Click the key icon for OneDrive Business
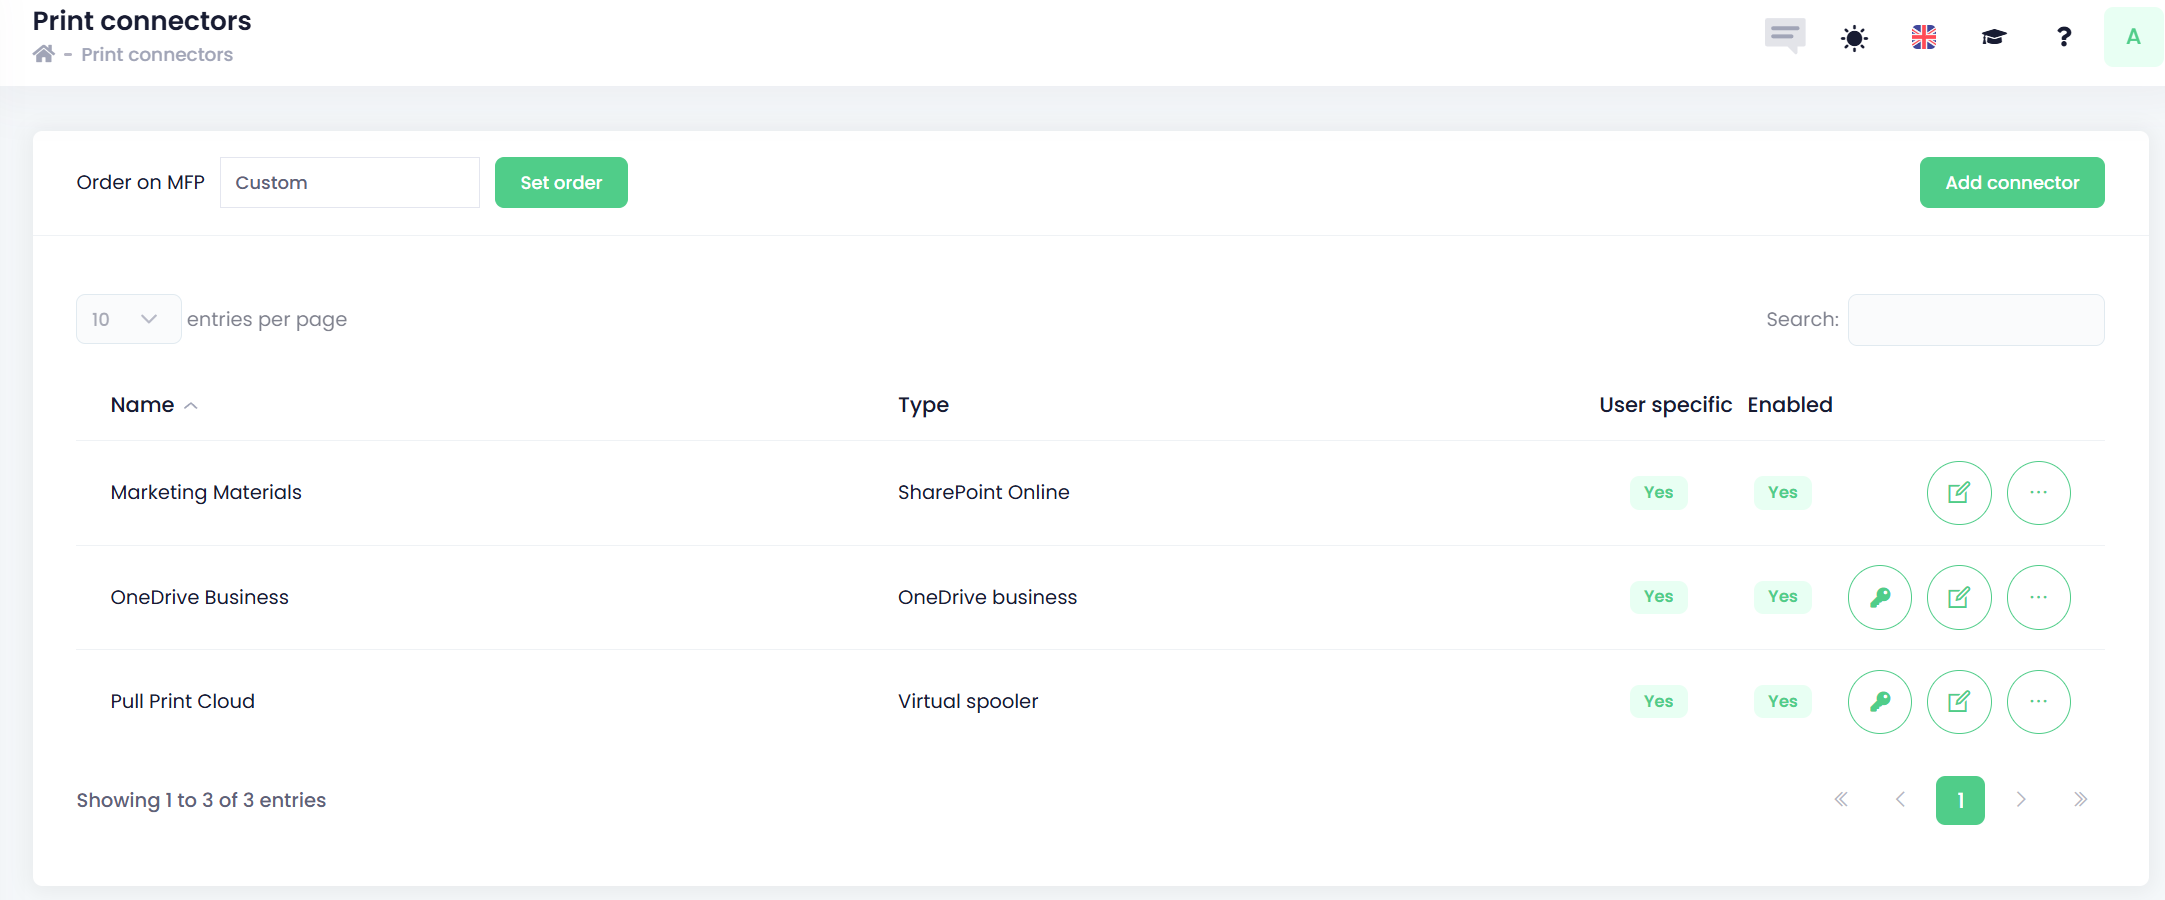This screenshot has height=900, width=2165. coord(1879,598)
